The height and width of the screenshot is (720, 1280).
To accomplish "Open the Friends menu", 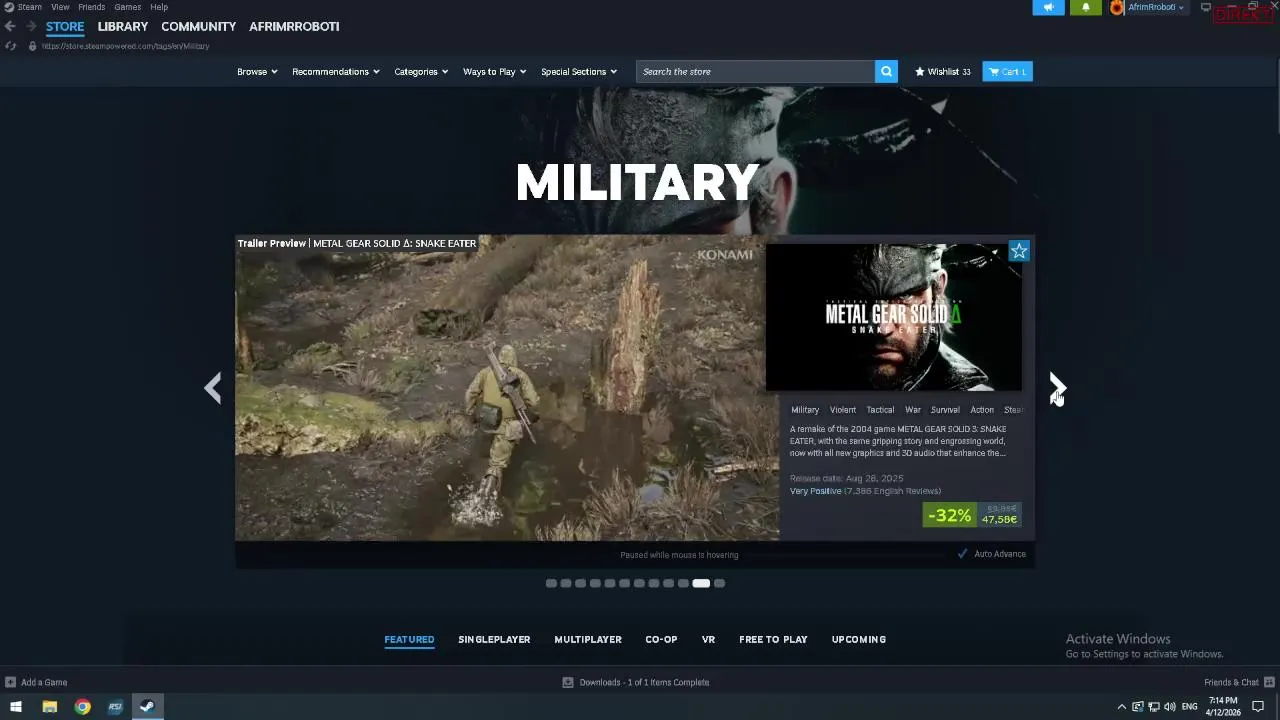I will point(92,7).
